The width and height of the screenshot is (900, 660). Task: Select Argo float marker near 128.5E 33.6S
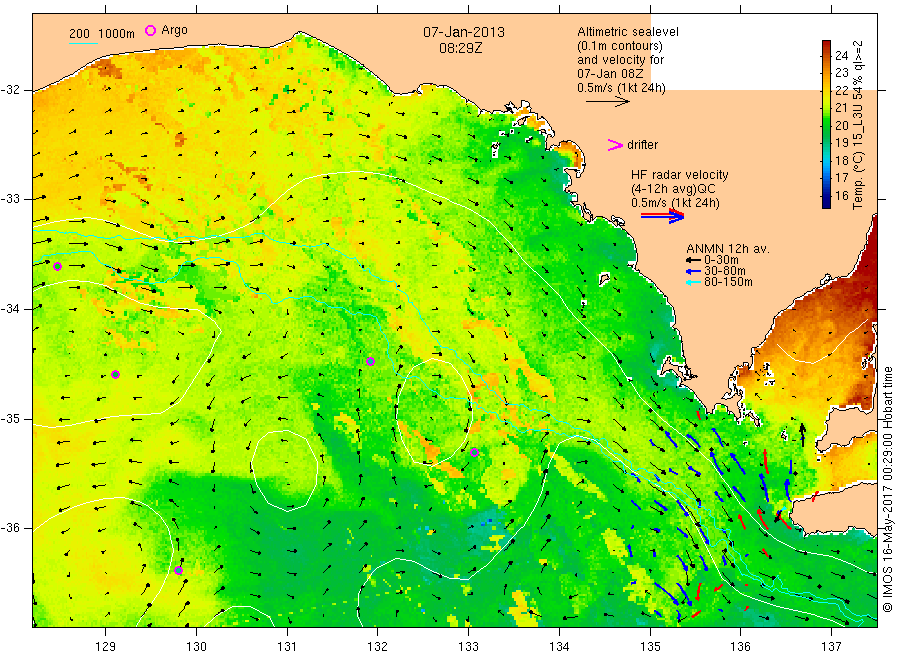tap(57, 266)
